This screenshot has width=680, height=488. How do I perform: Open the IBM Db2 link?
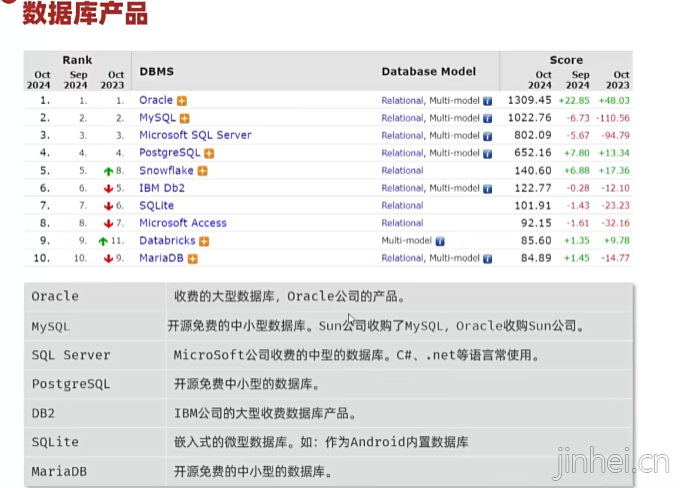pyautogui.click(x=162, y=188)
